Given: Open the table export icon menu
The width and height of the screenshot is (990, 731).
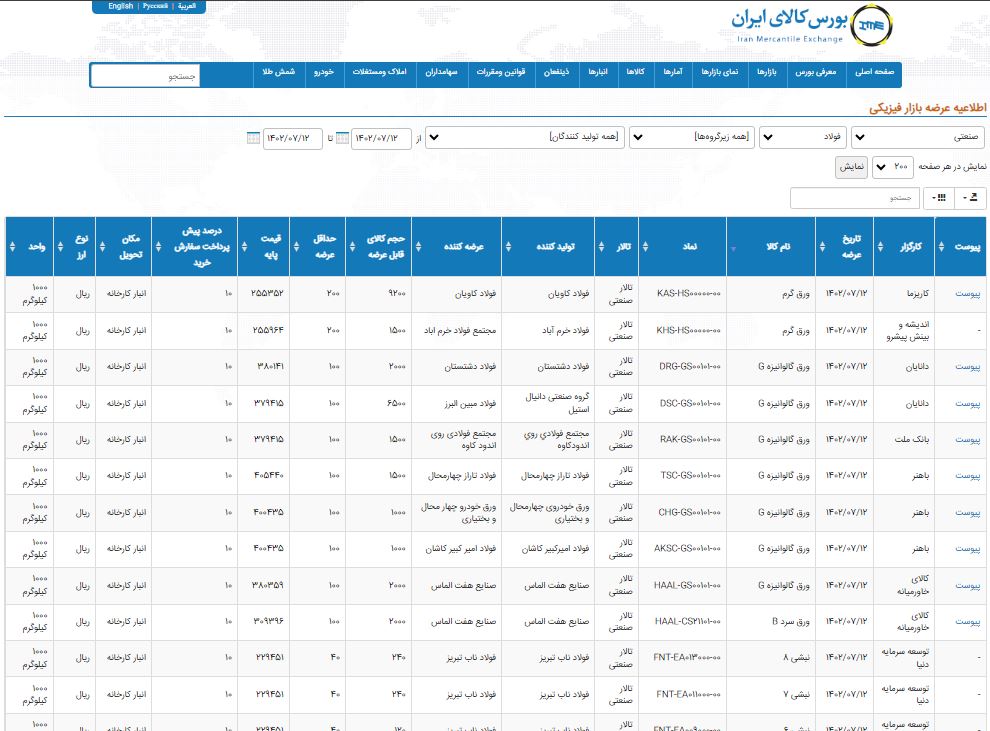Looking at the screenshot, I should point(970,198).
